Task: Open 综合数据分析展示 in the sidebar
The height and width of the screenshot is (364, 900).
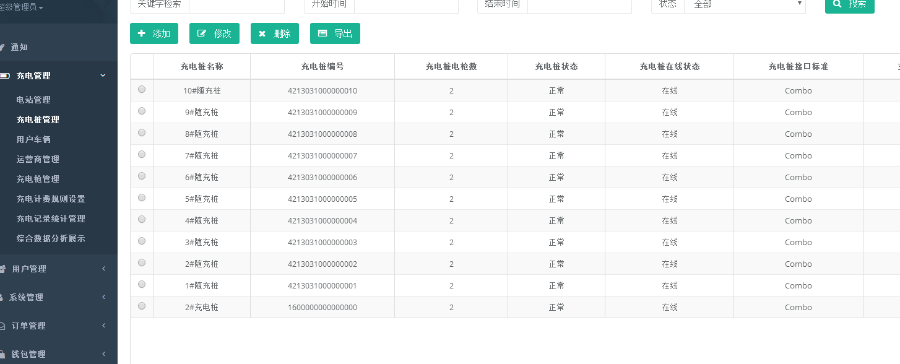Action: click(51, 238)
